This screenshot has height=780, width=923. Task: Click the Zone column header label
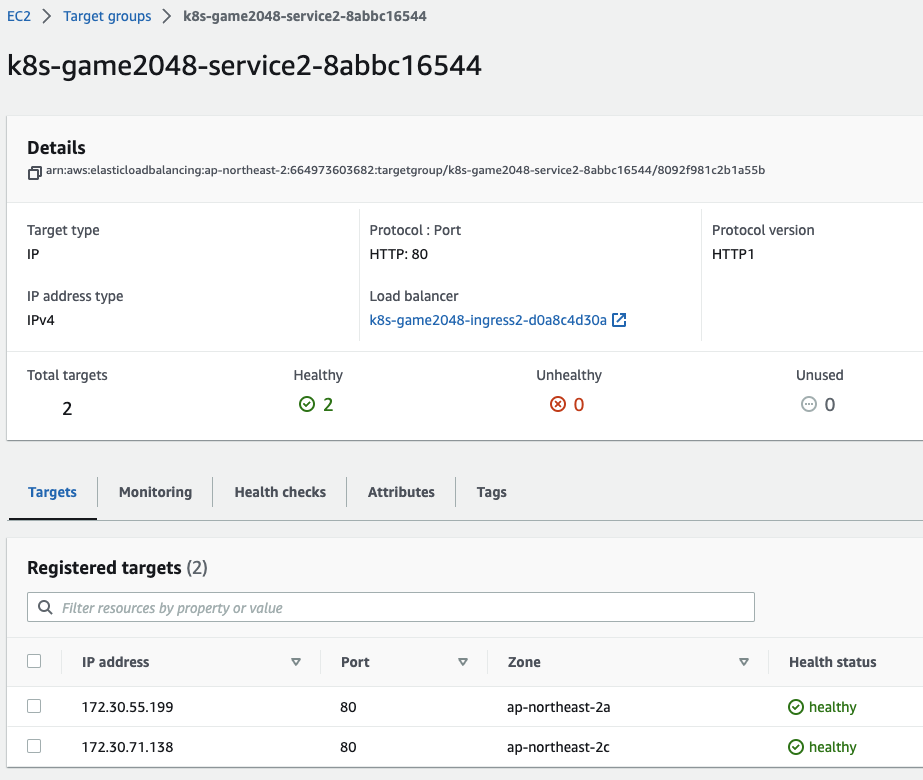click(524, 662)
